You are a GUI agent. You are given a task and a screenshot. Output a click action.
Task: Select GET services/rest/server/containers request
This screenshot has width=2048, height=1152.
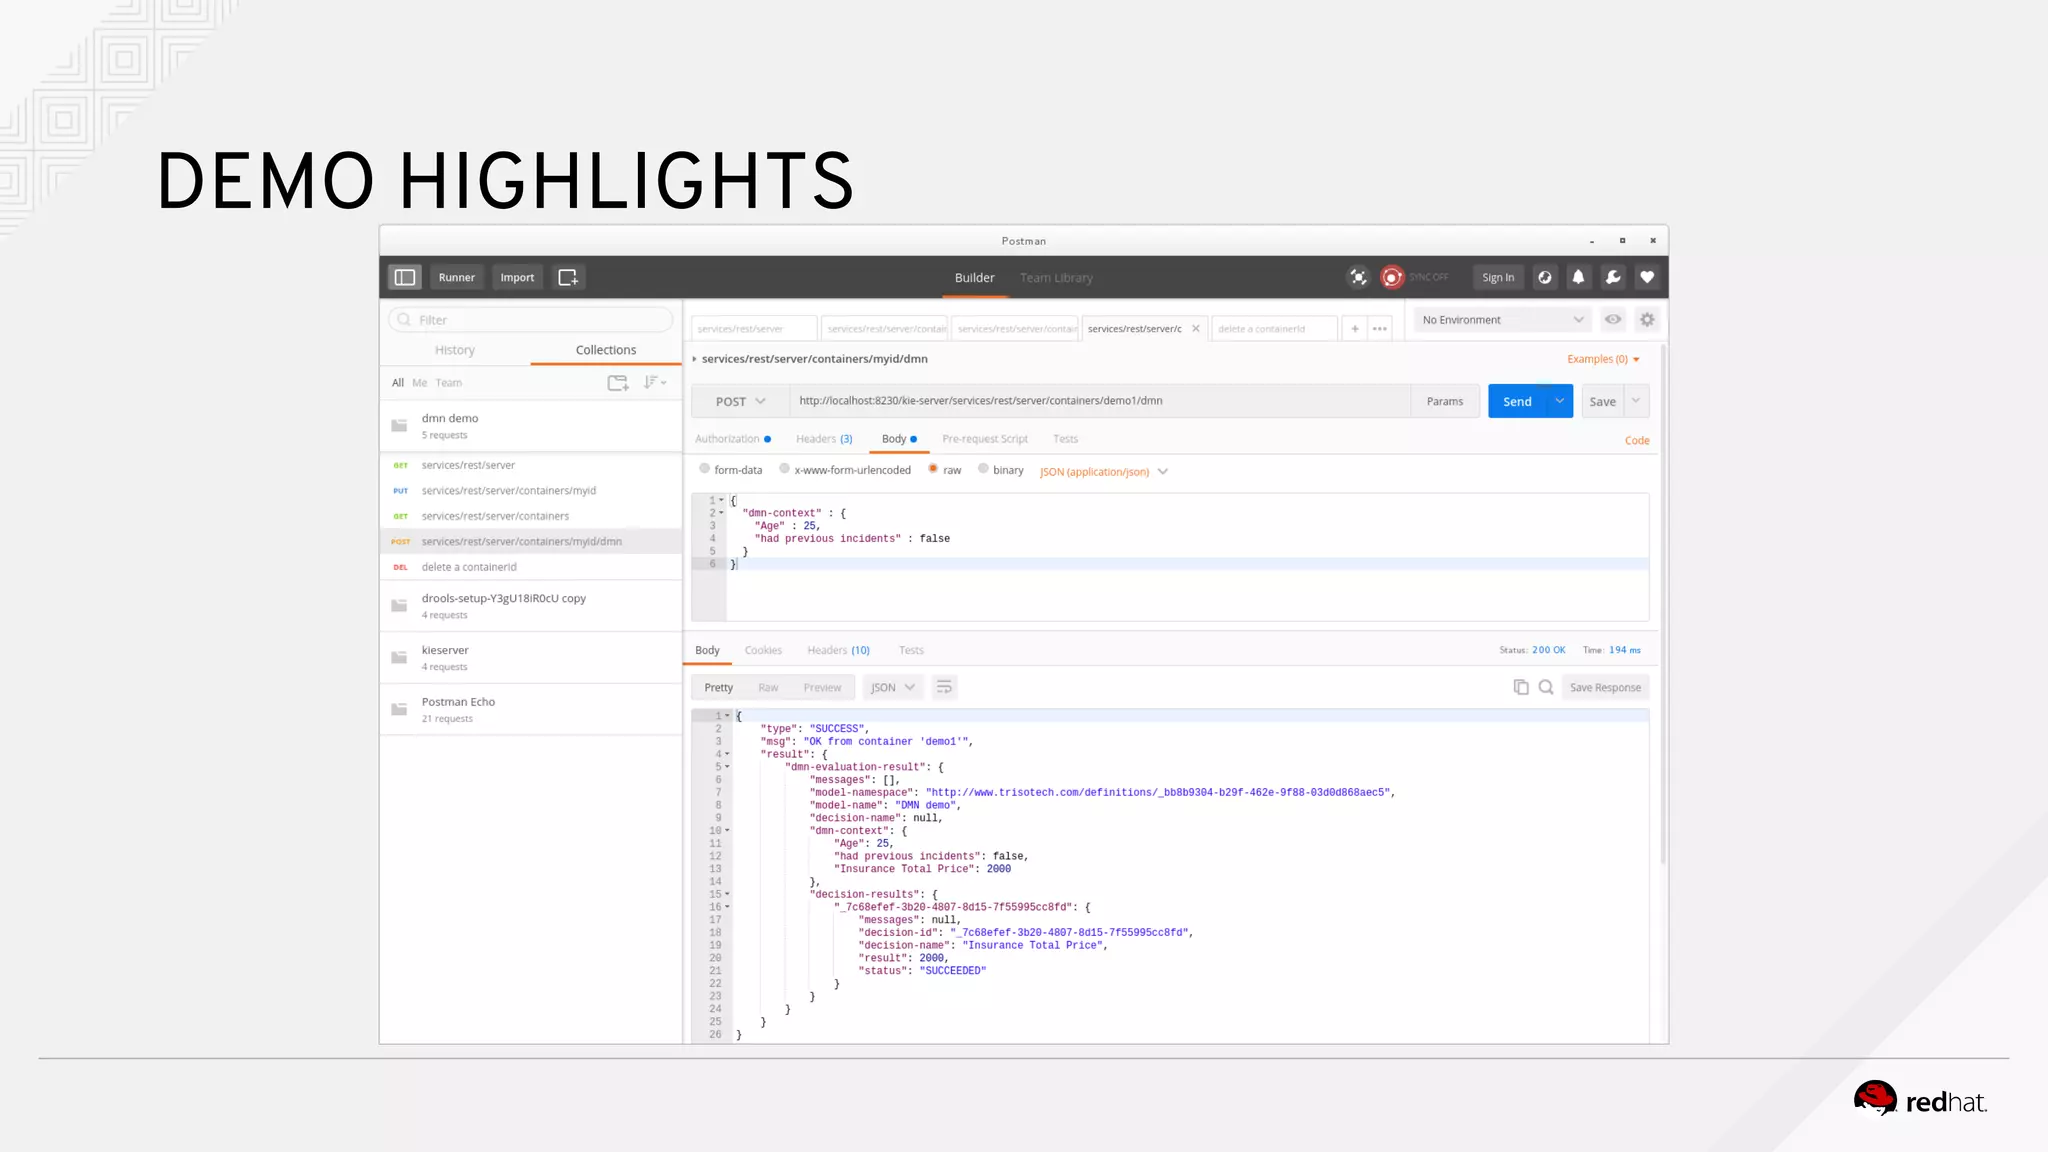pyautogui.click(x=531, y=516)
